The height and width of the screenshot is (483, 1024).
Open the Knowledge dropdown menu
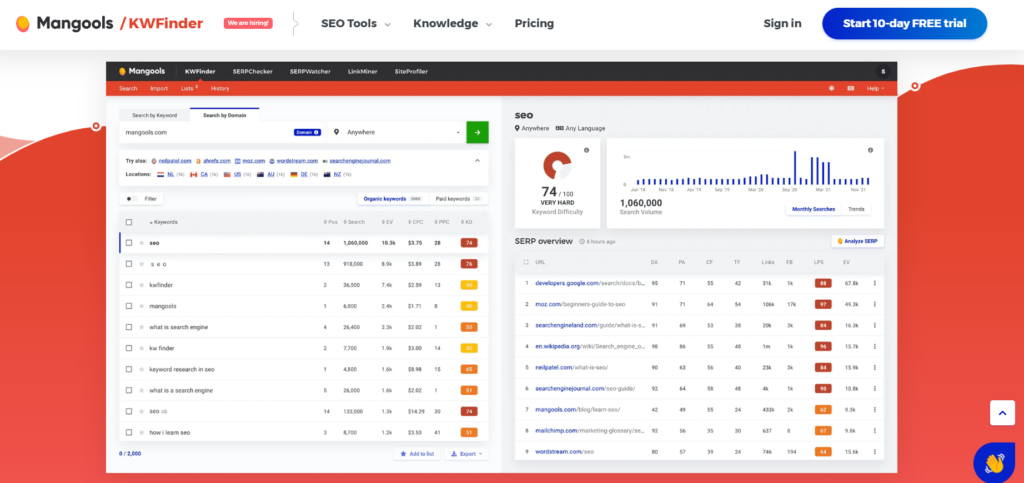453,23
